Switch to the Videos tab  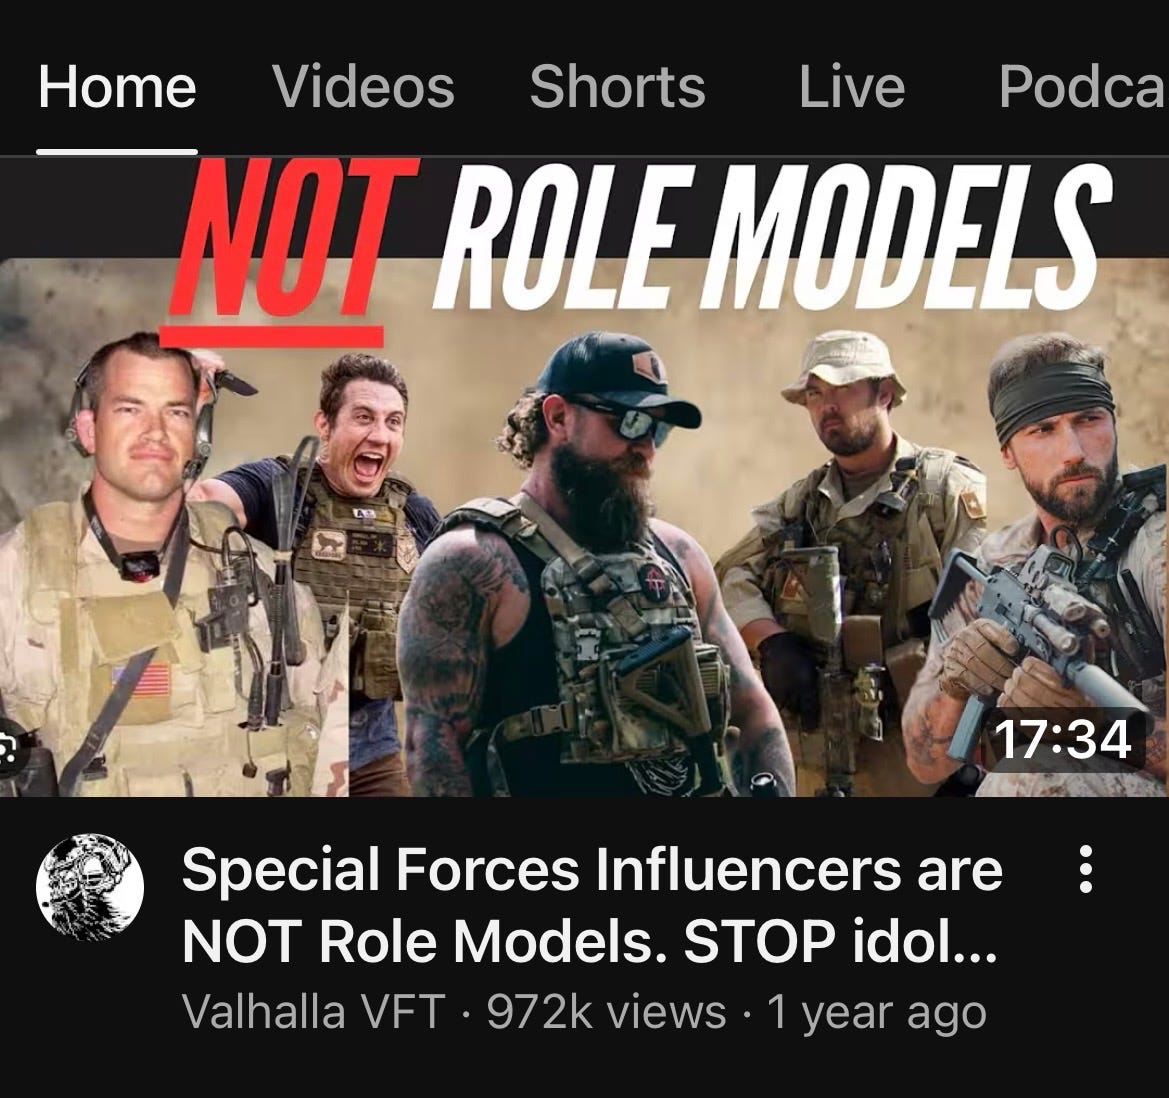pos(364,86)
